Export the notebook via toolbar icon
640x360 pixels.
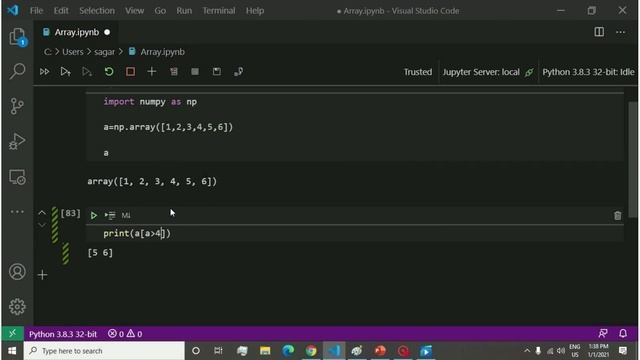(238, 72)
